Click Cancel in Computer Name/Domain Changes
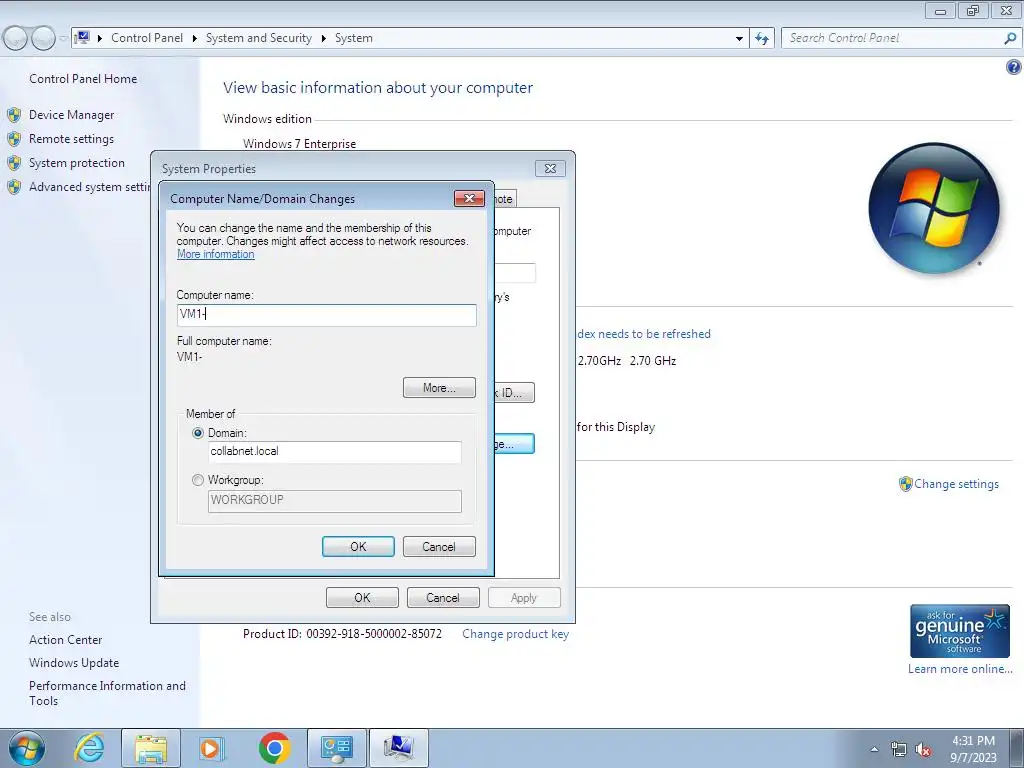The height and width of the screenshot is (768, 1024). click(x=439, y=547)
